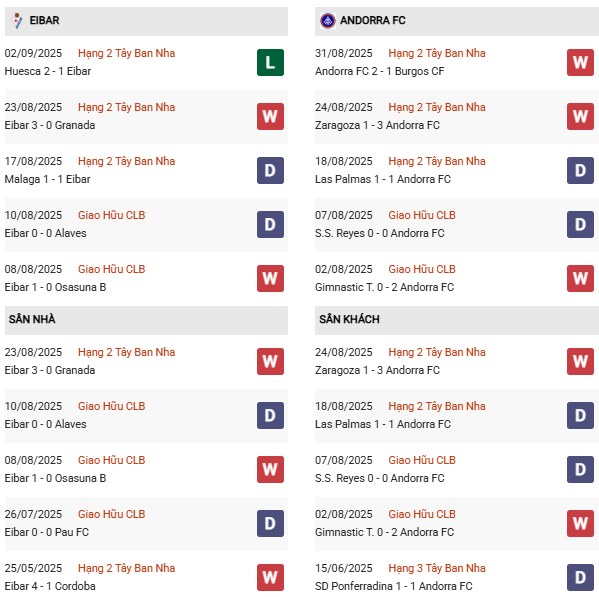Click the D badge for Eibar 0-0 Pau FC
Screen dimensions: 599x597
(x=270, y=523)
